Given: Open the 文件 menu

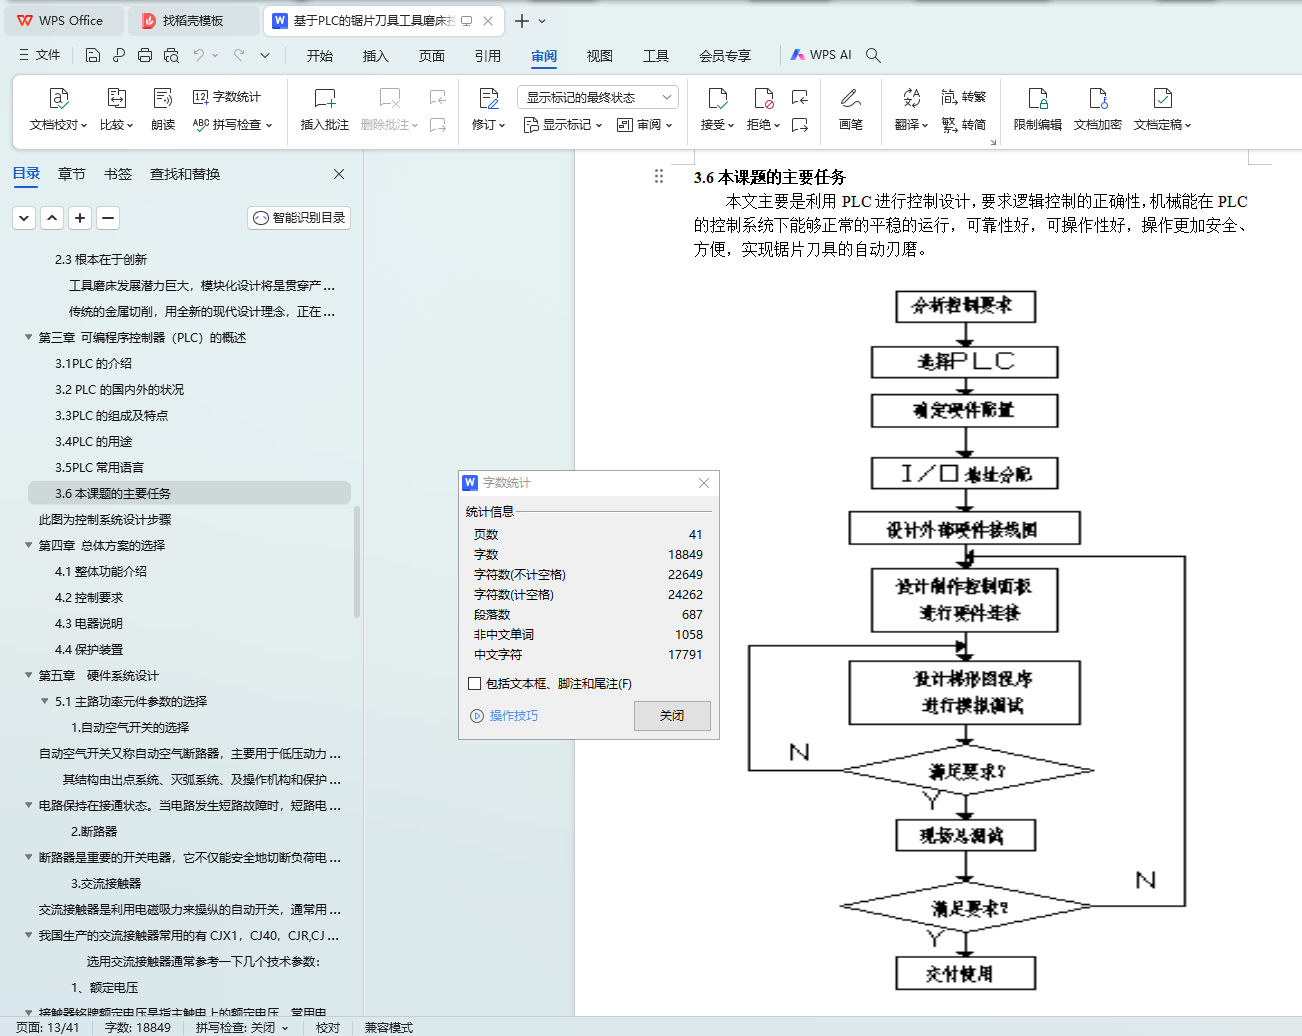Looking at the screenshot, I should [40, 55].
